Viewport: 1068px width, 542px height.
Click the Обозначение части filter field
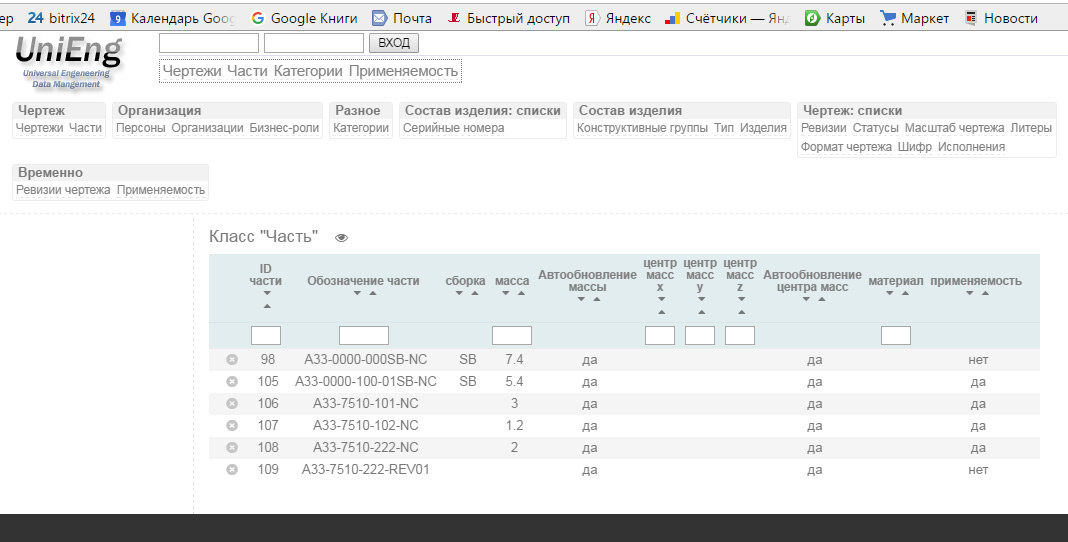pos(364,336)
